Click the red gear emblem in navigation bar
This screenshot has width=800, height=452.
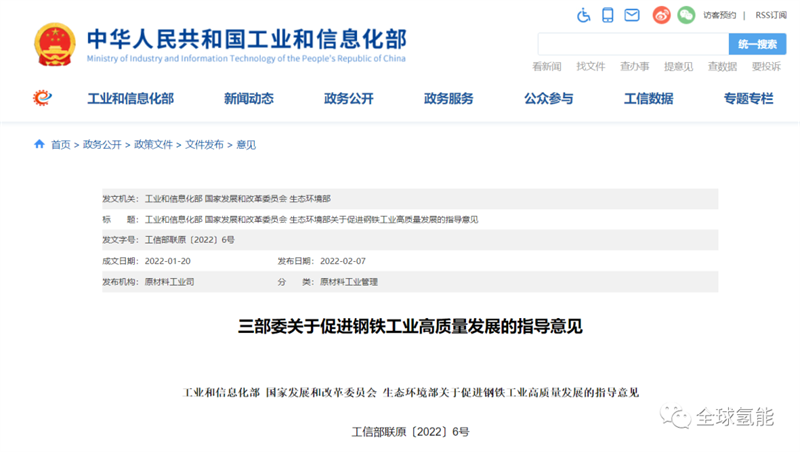42,97
